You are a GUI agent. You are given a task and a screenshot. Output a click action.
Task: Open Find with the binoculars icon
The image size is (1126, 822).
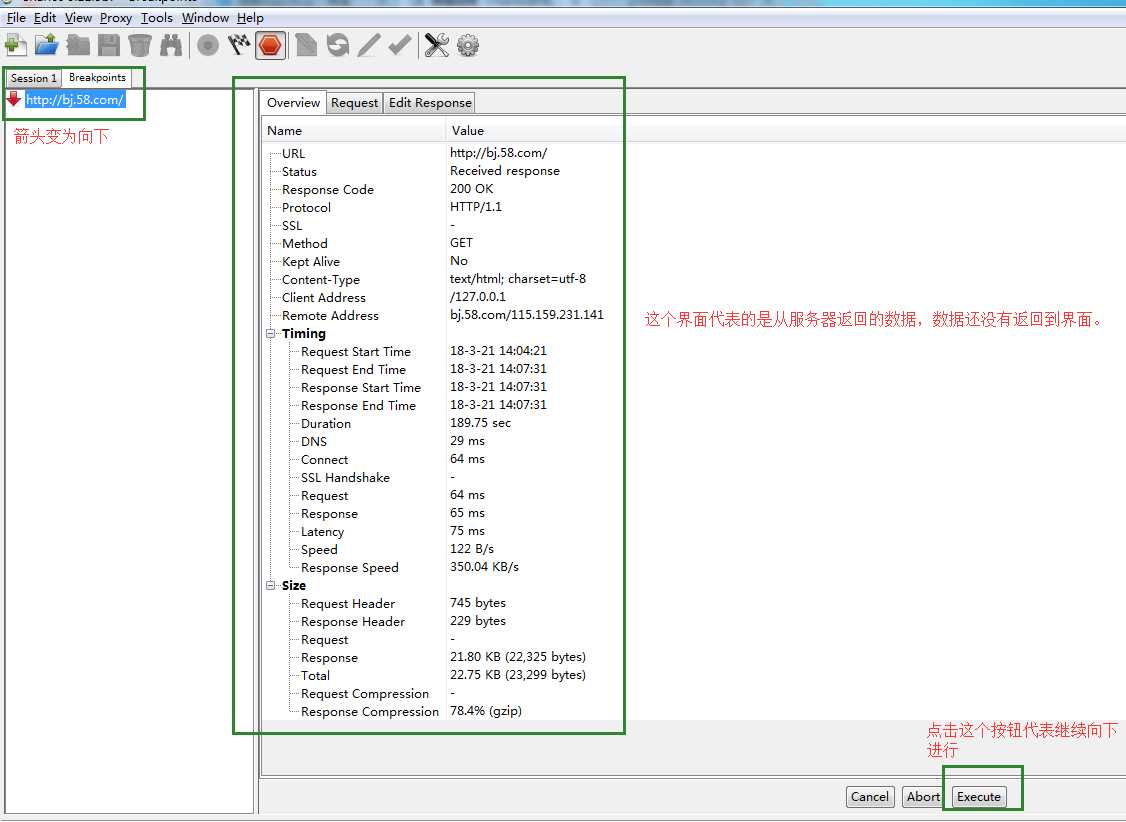point(171,45)
